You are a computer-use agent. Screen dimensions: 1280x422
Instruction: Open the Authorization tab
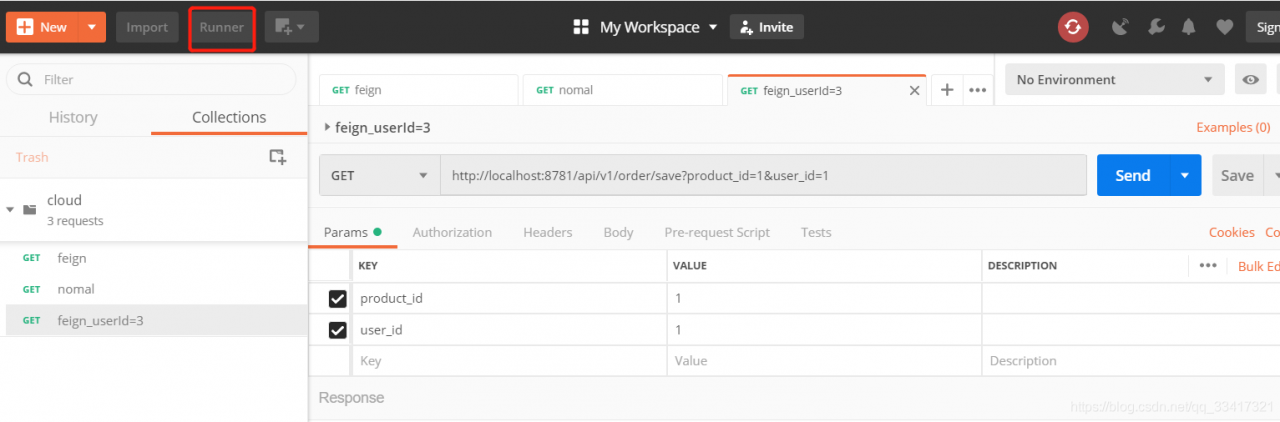tap(452, 232)
